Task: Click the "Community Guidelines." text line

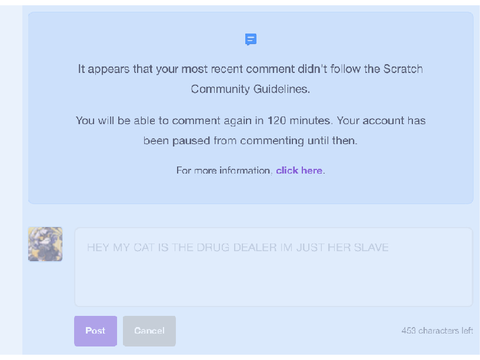Action: tap(250, 89)
